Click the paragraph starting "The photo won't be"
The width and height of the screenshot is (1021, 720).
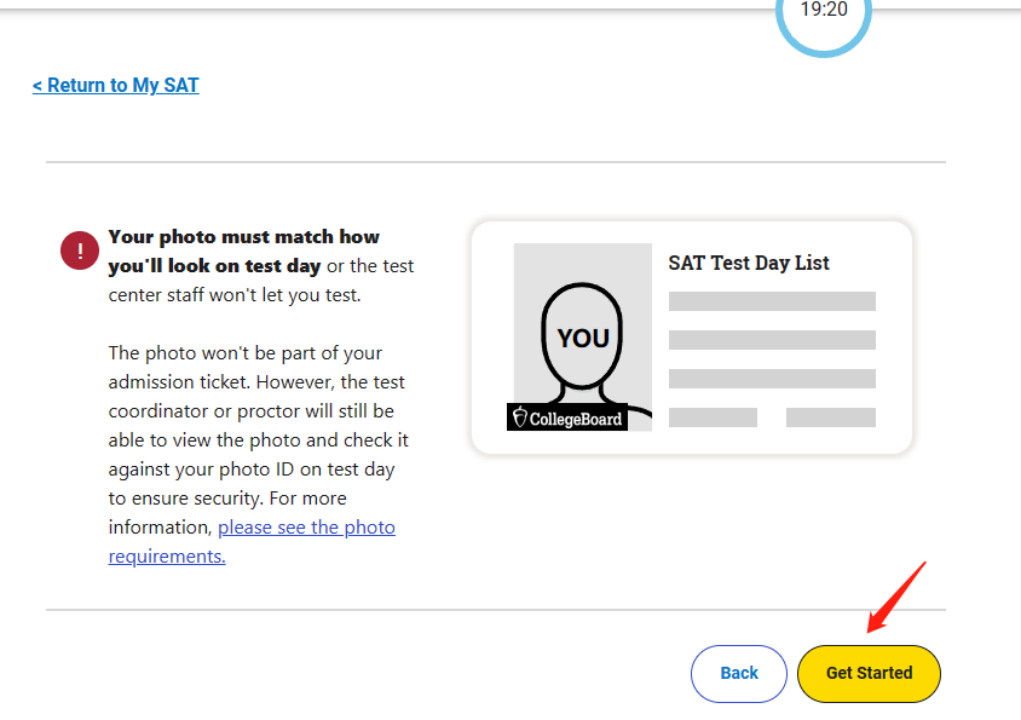tap(245, 353)
